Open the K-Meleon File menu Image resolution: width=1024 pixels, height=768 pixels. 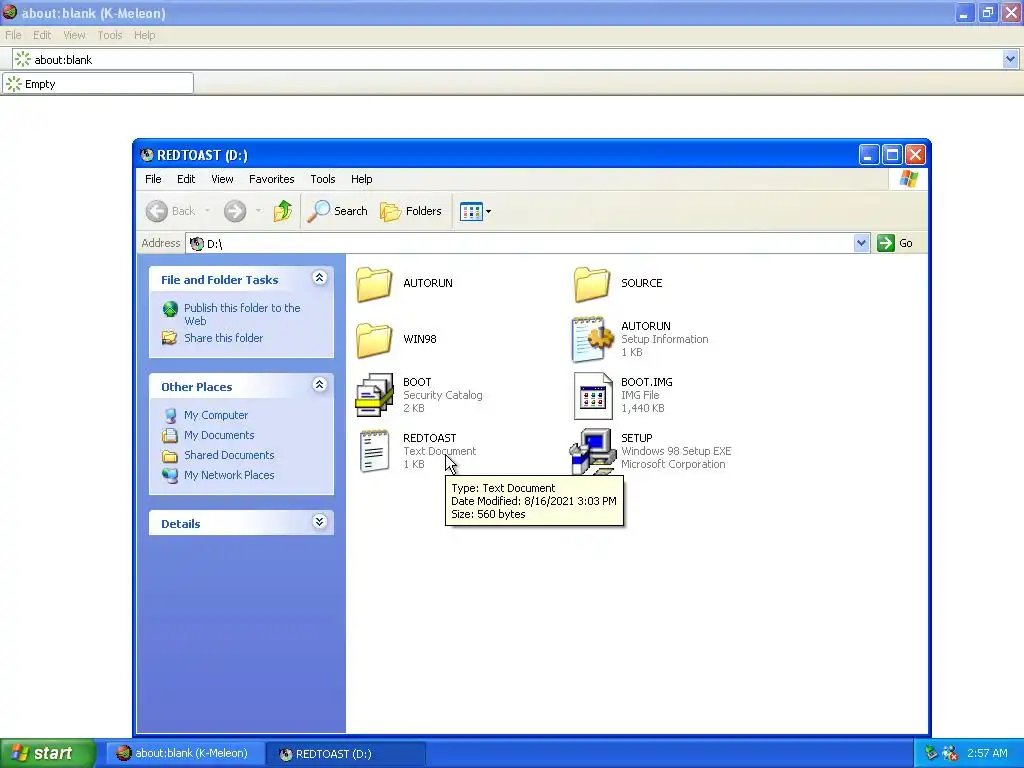pyautogui.click(x=13, y=35)
